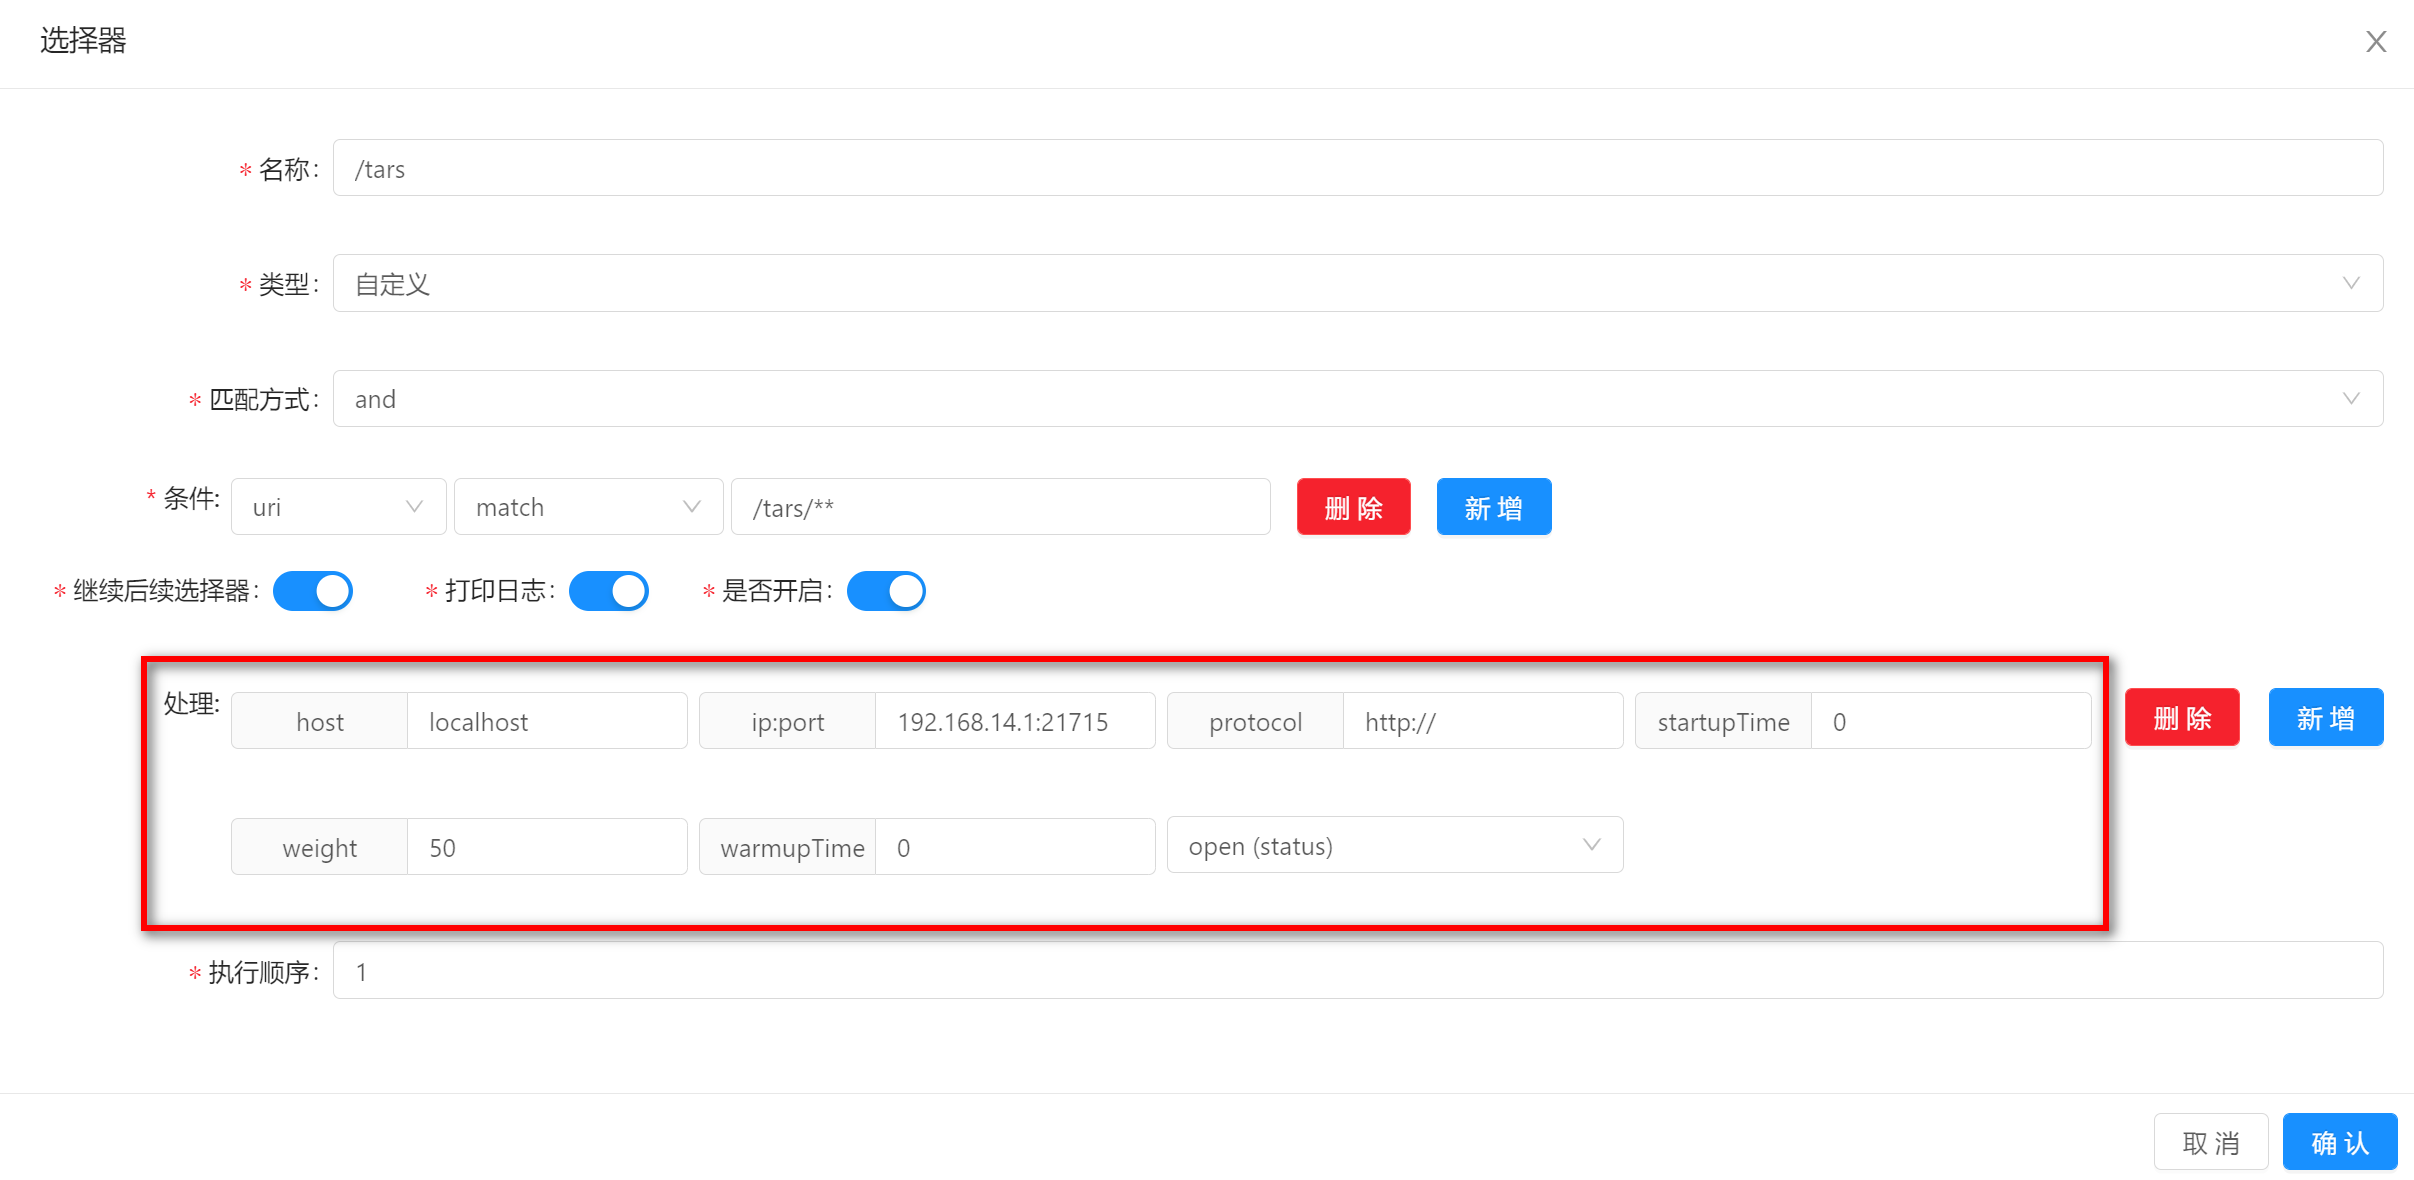Image resolution: width=2414 pixels, height=1180 pixels.
Task: Turn off the 是否开启 switch
Action: pyautogui.click(x=886, y=591)
